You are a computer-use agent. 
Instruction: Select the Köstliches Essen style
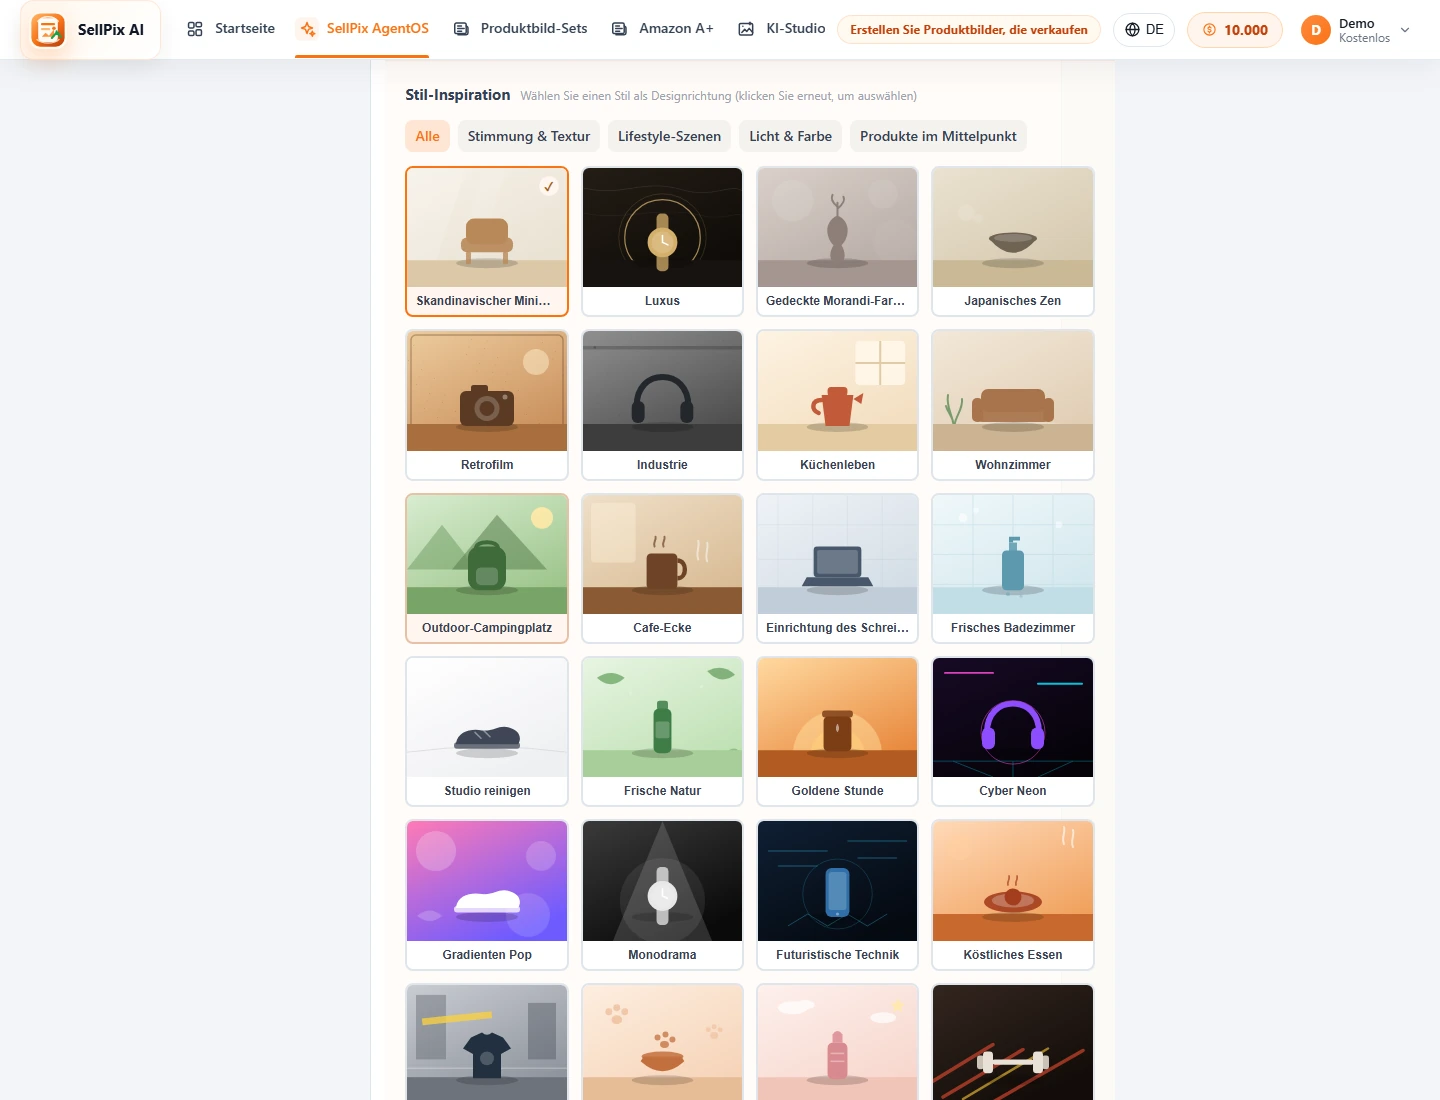pos(1013,895)
